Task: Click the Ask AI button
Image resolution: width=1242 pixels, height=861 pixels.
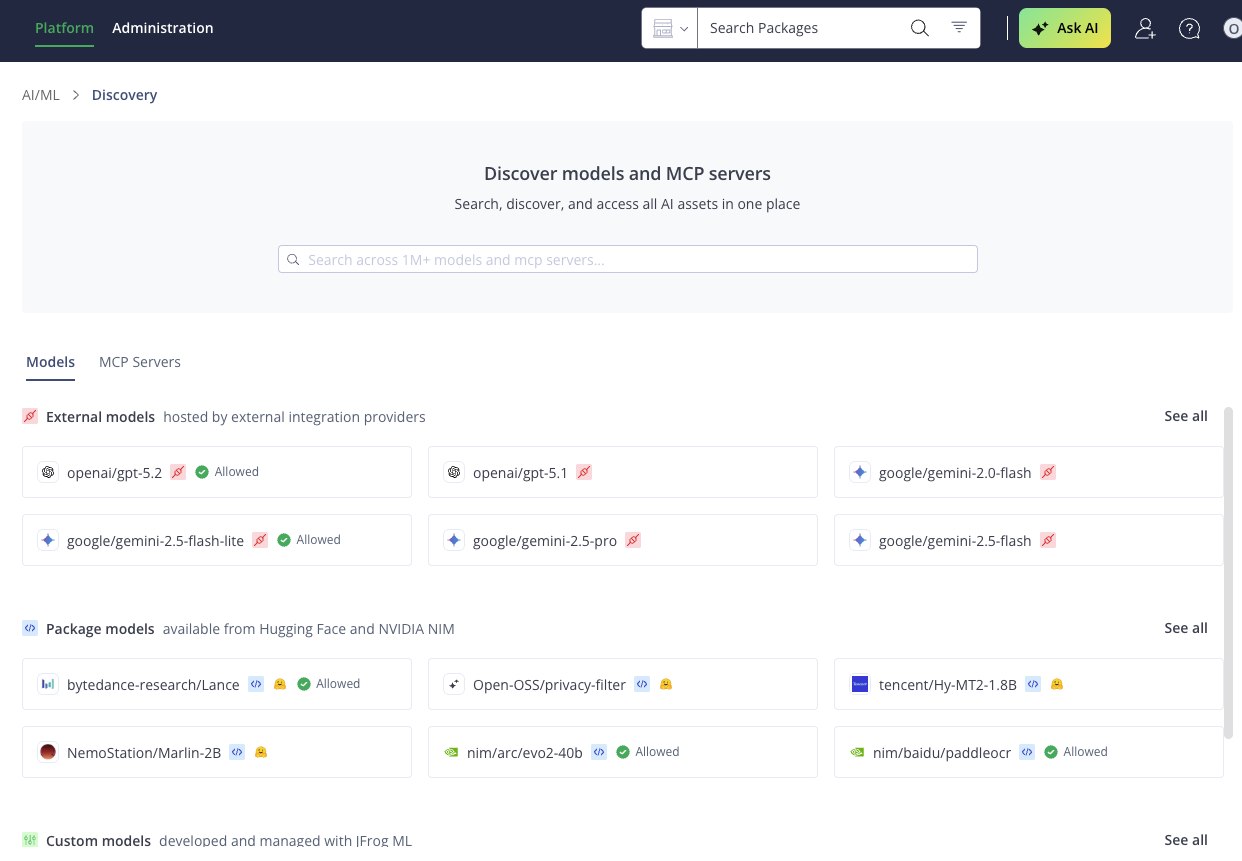Action: 1065,28
